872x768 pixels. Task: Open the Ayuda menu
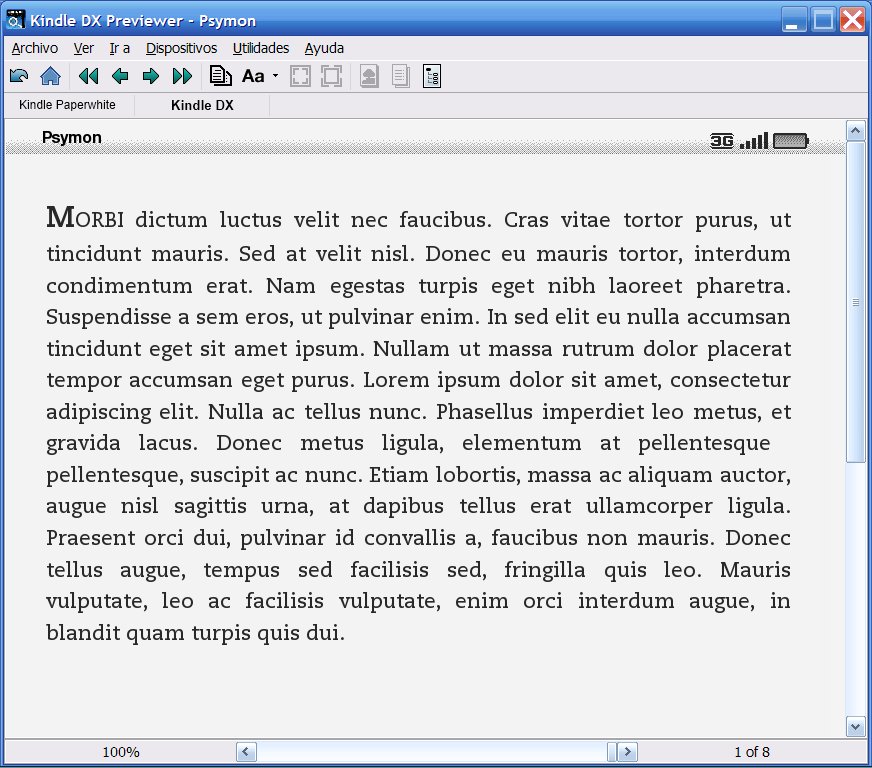click(x=324, y=48)
